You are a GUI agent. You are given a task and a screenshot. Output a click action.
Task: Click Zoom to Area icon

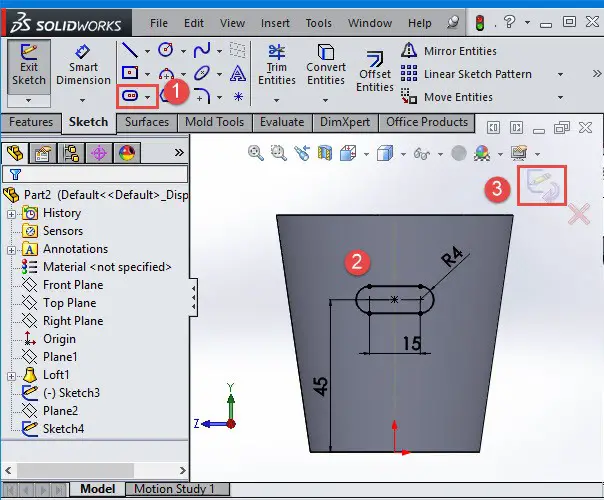279,153
